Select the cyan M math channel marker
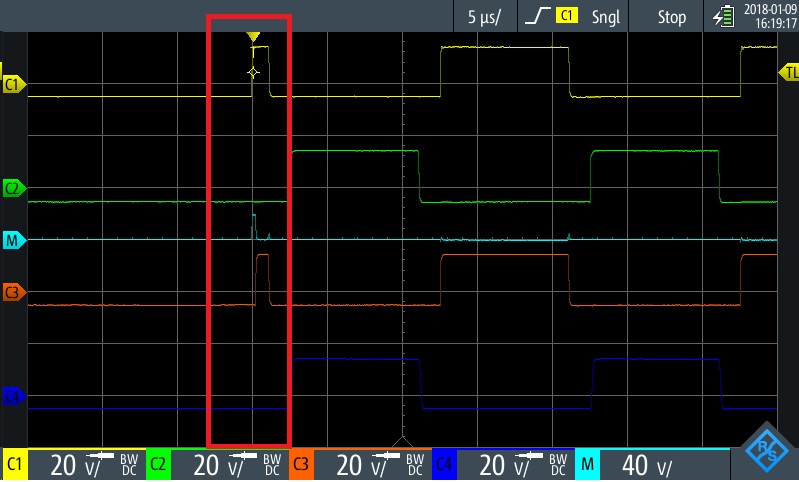 pos(14,240)
